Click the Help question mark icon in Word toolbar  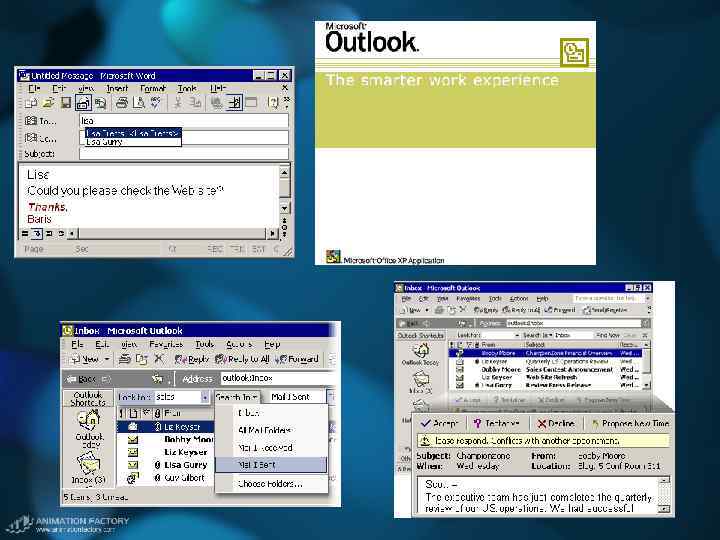[273, 103]
